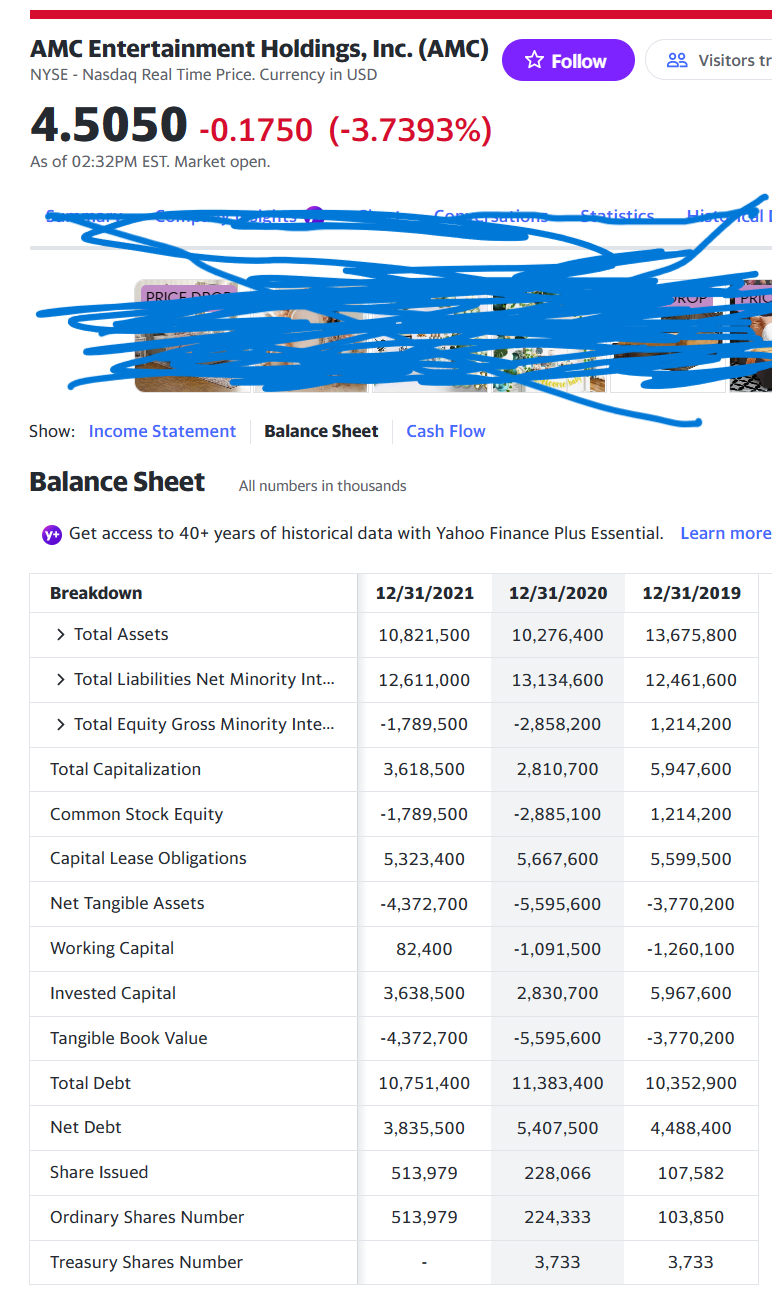772x1304 pixels.
Task: Click the purple Follow button
Action: (568, 60)
